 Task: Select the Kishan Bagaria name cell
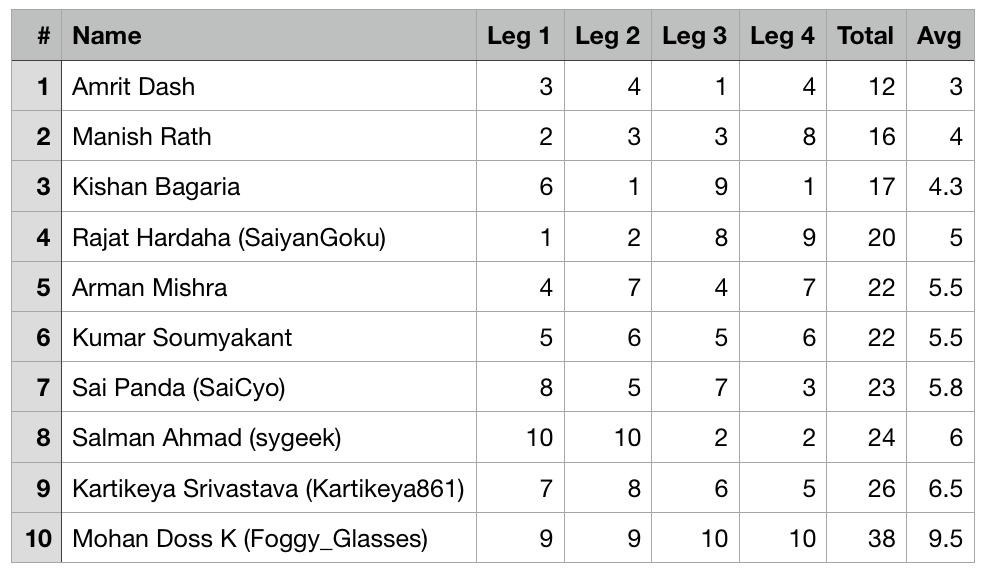point(156,187)
